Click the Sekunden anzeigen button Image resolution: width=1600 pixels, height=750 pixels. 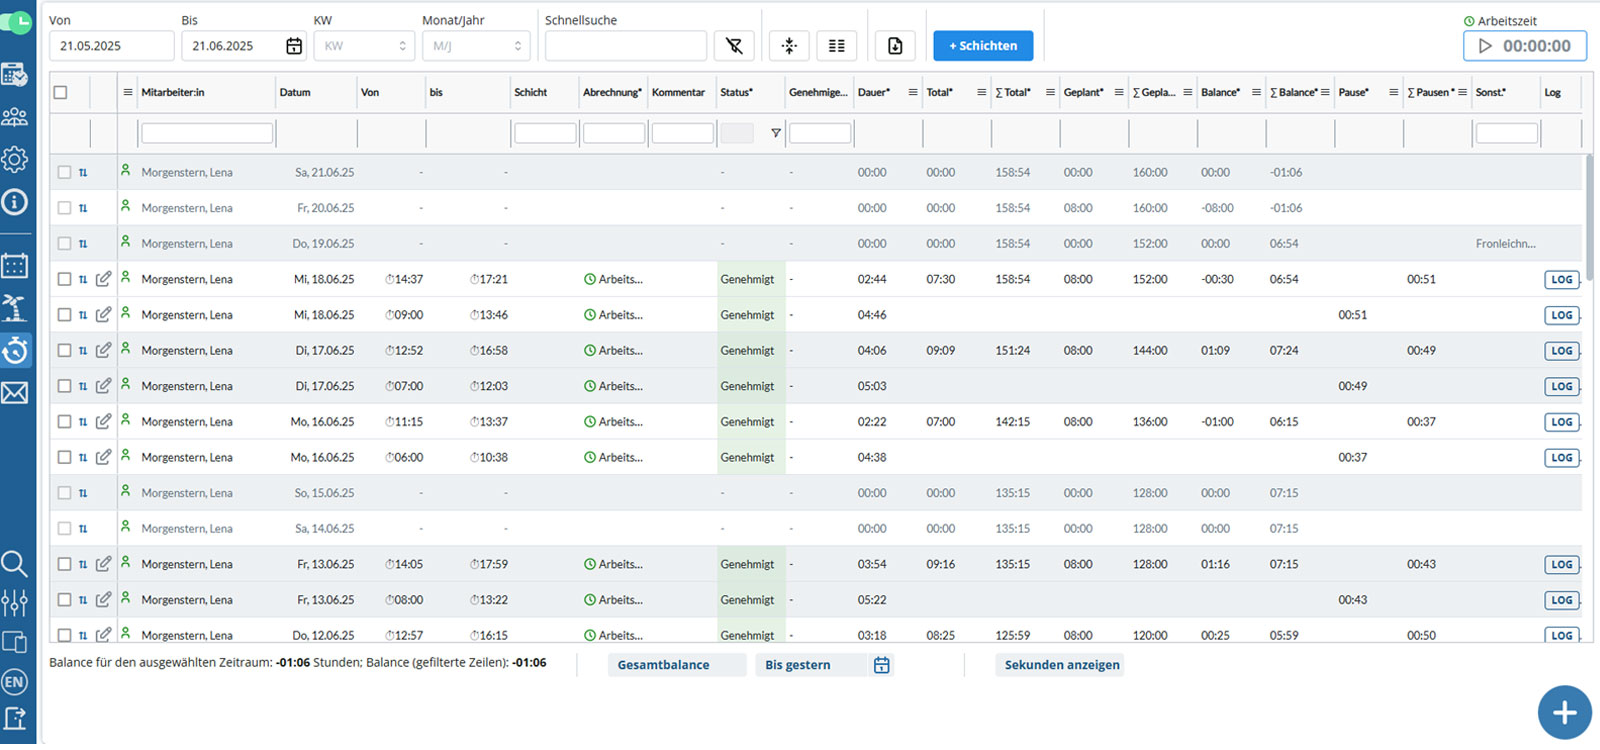(x=1061, y=665)
